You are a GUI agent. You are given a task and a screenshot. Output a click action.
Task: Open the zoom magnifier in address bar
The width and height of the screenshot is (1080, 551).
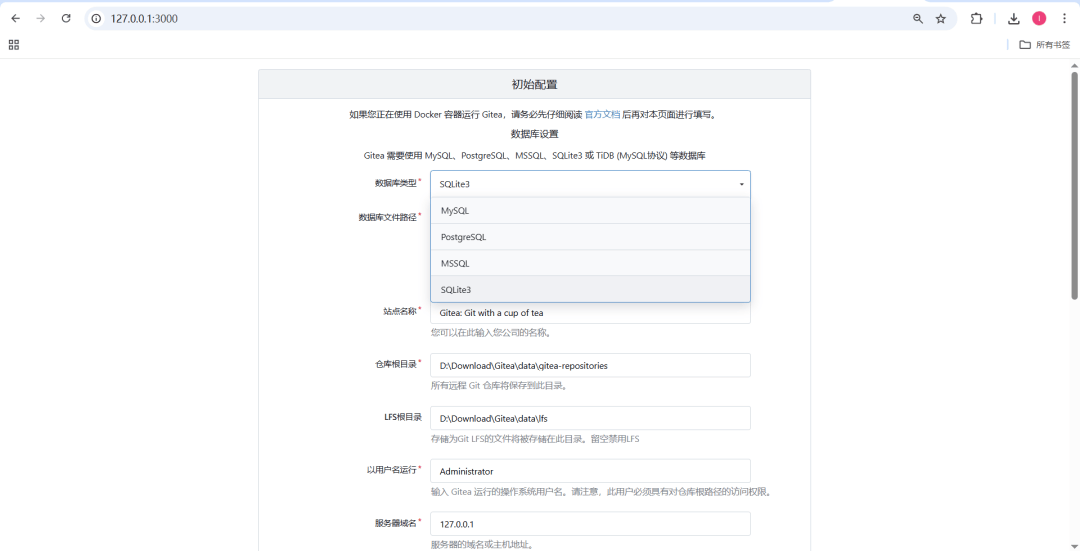point(918,19)
